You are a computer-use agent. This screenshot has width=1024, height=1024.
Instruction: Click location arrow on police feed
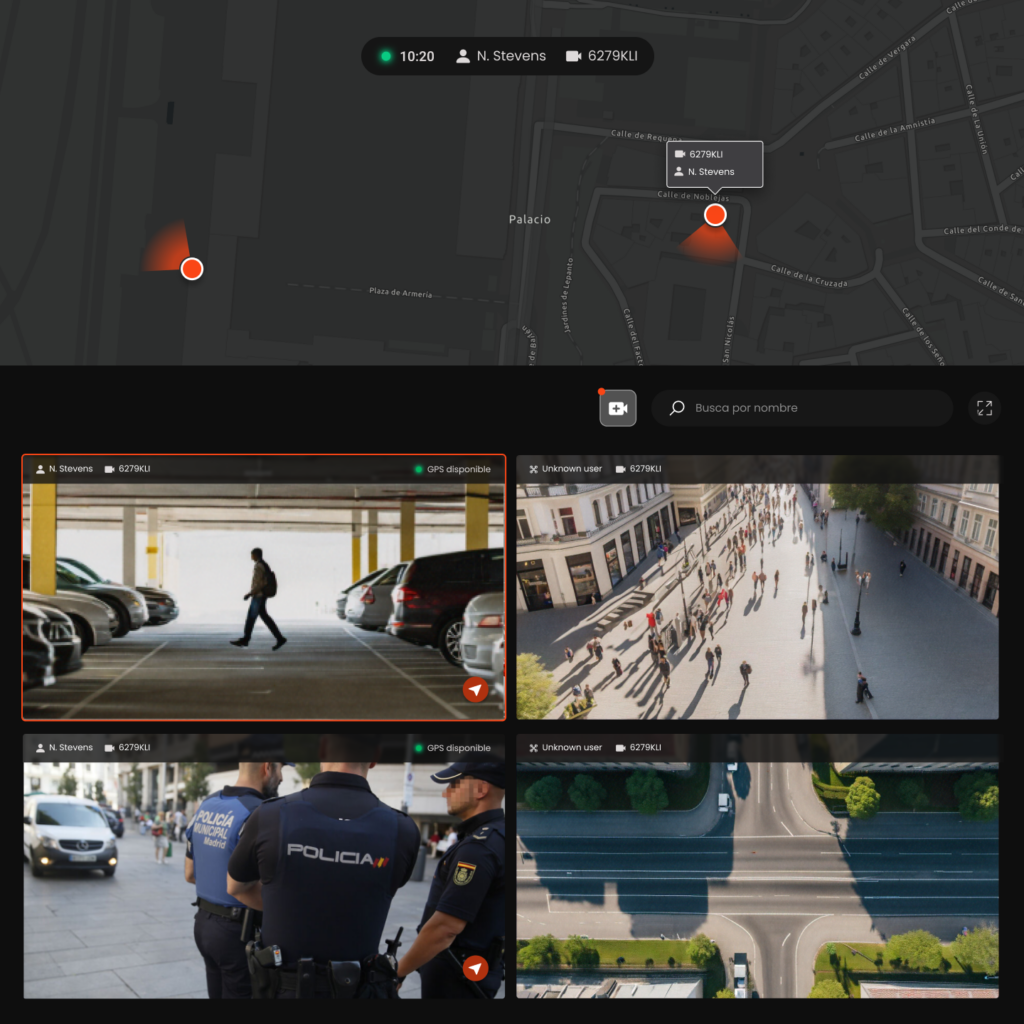tap(475, 968)
